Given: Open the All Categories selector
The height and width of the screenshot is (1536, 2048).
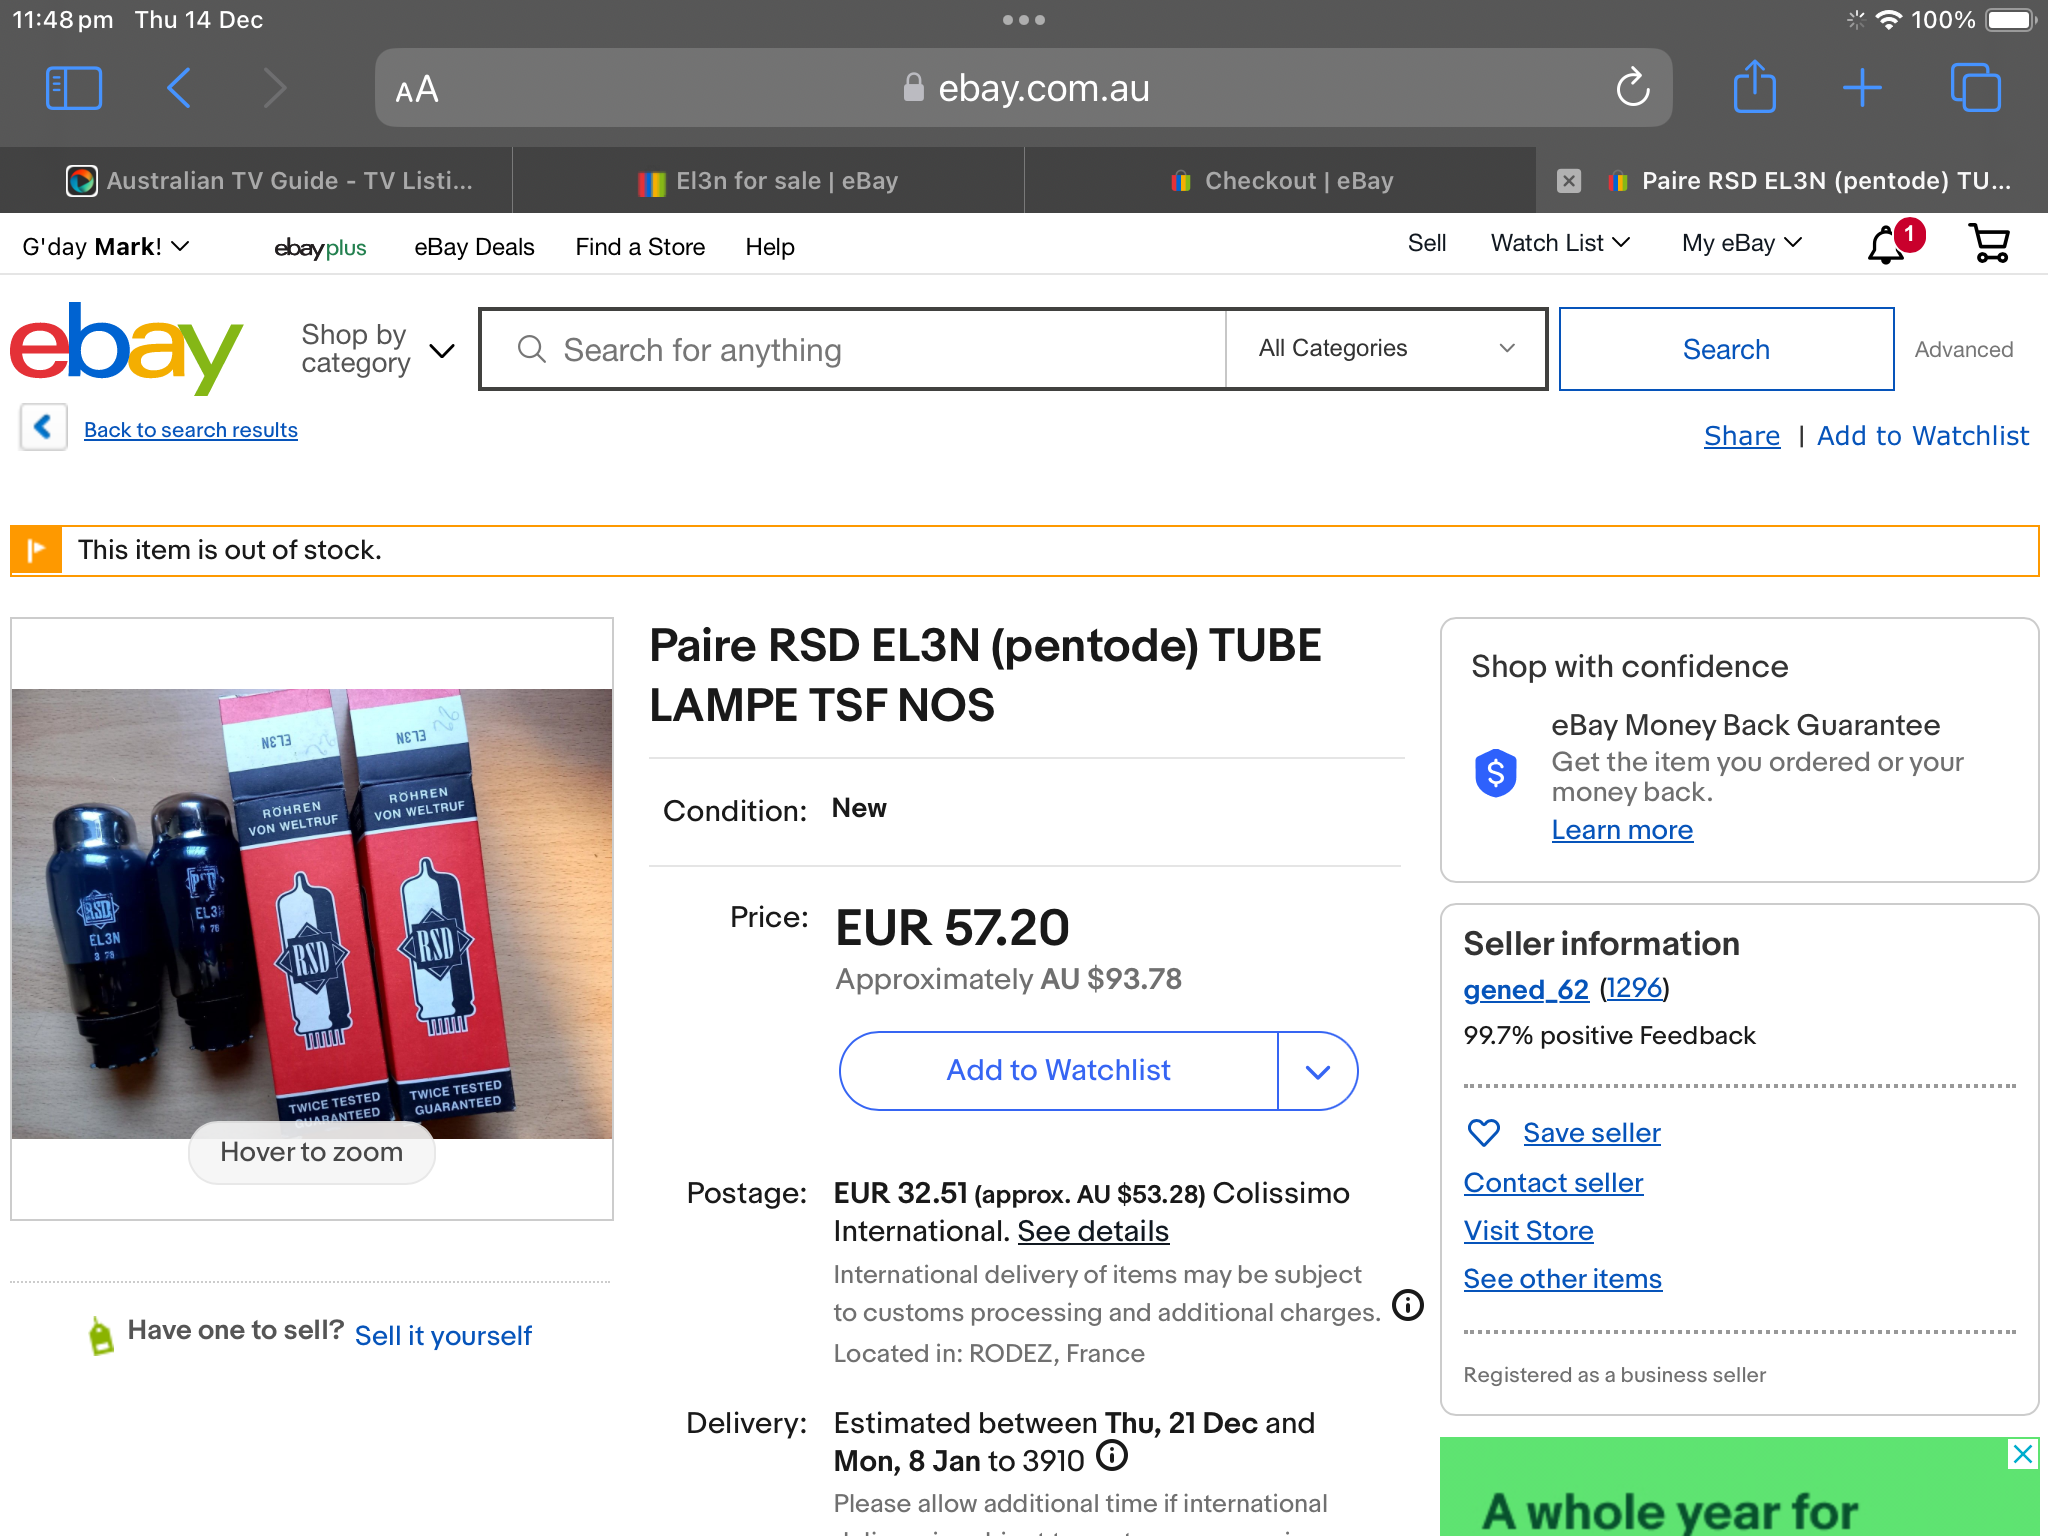Looking at the screenshot, I should click(1386, 348).
